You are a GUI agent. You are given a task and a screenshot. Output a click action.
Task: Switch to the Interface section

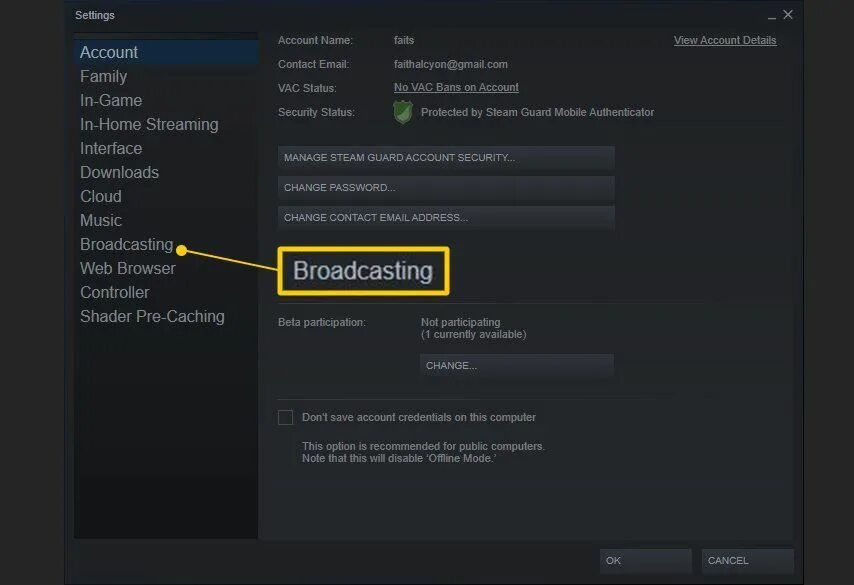pyautogui.click(x=111, y=148)
